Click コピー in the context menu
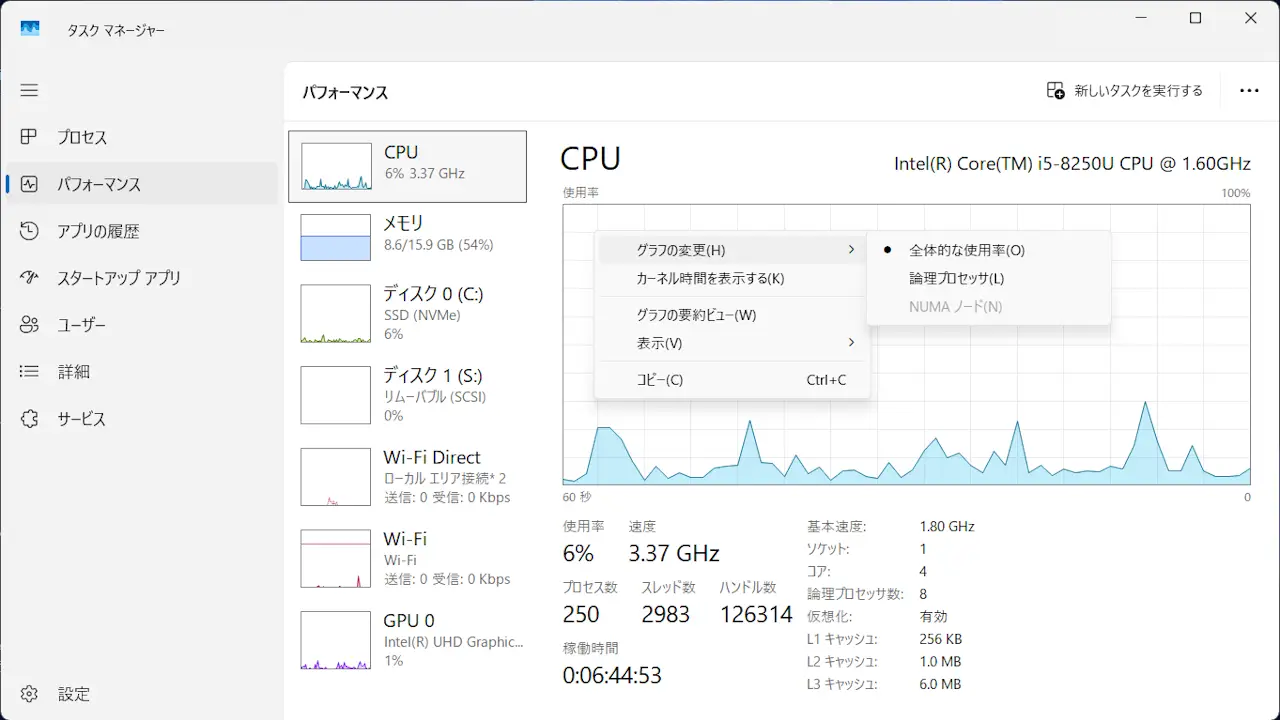This screenshot has height=720, width=1280. [660, 380]
